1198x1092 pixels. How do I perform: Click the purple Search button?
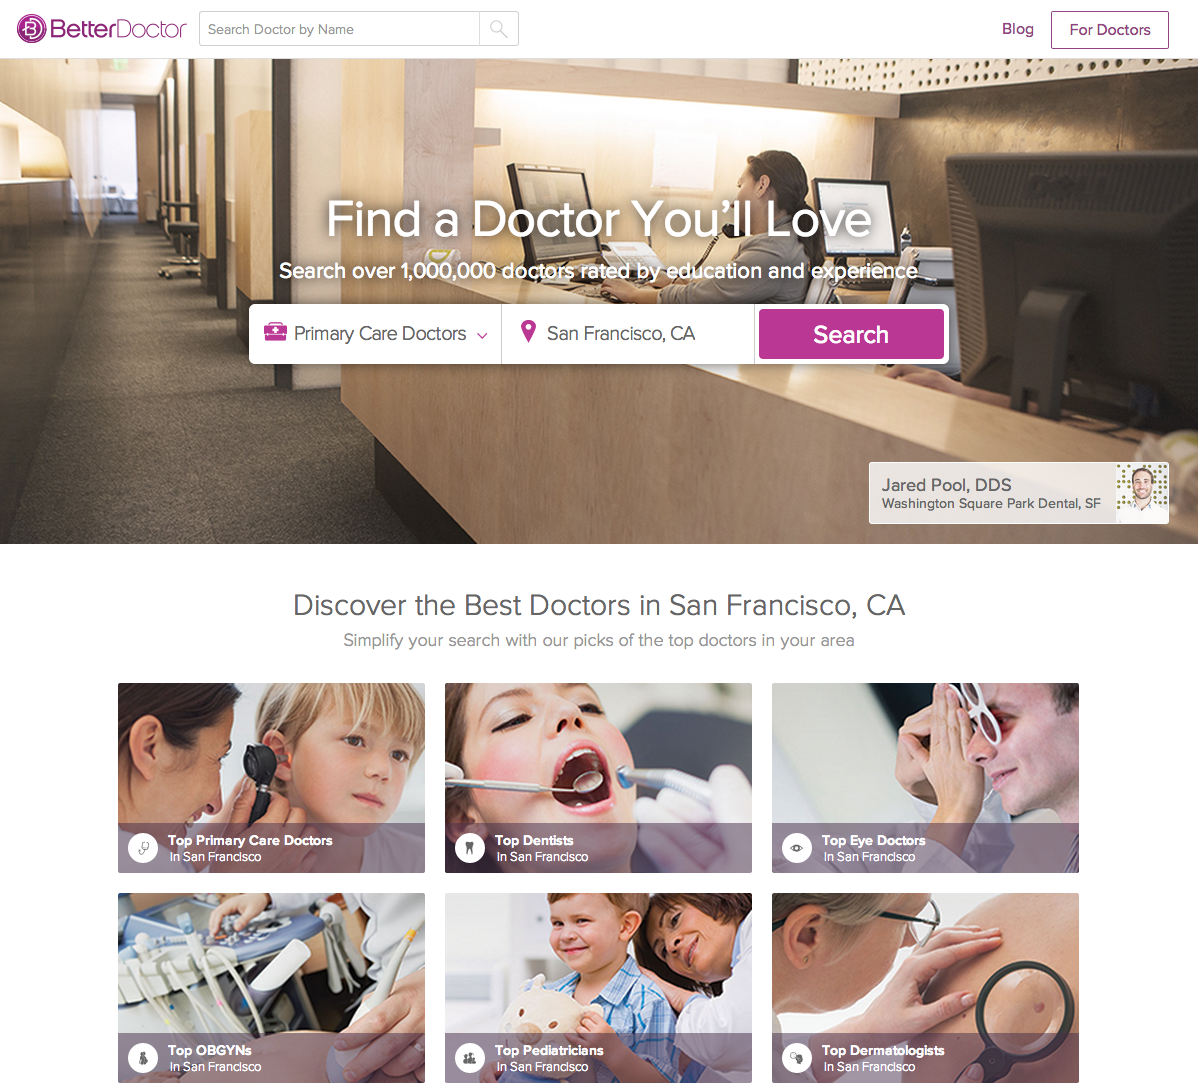(851, 334)
